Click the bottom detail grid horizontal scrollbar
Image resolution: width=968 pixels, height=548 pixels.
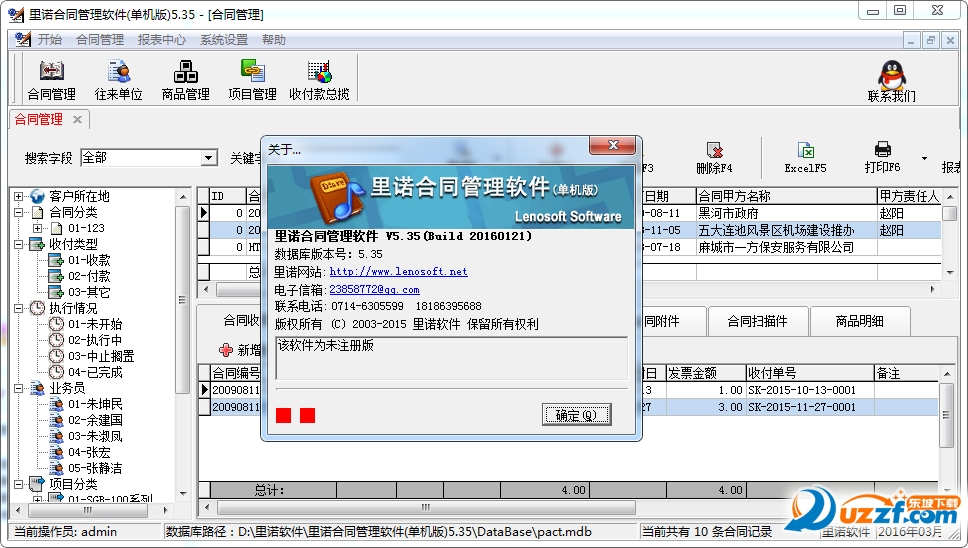tap(426, 507)
